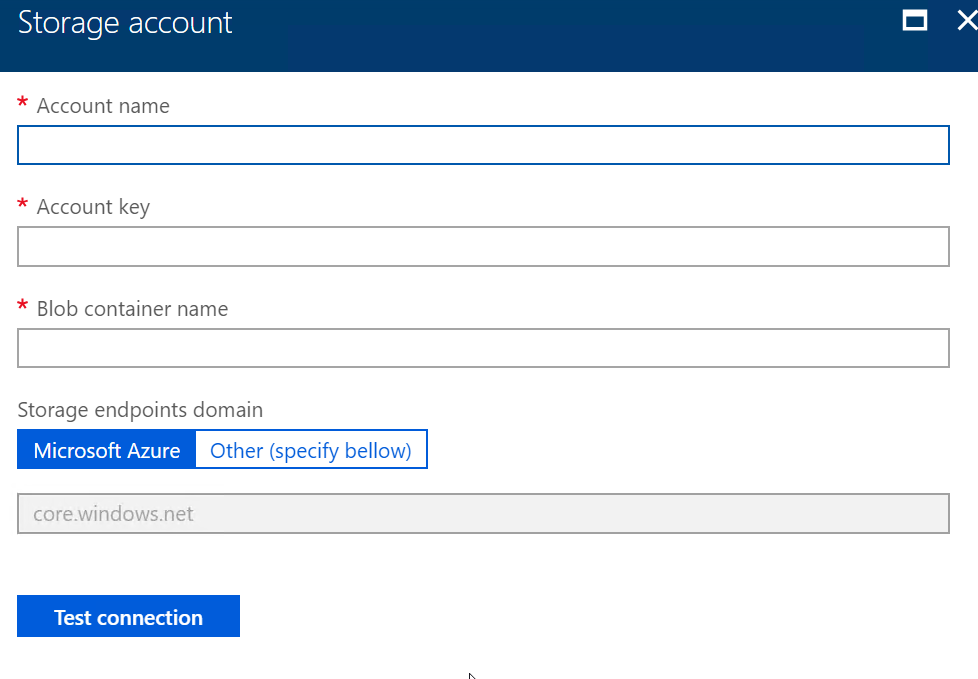This screenshot has width=978, height=679.
Task: Click empty panel area beside Test connection
Action: click(593, 616)
